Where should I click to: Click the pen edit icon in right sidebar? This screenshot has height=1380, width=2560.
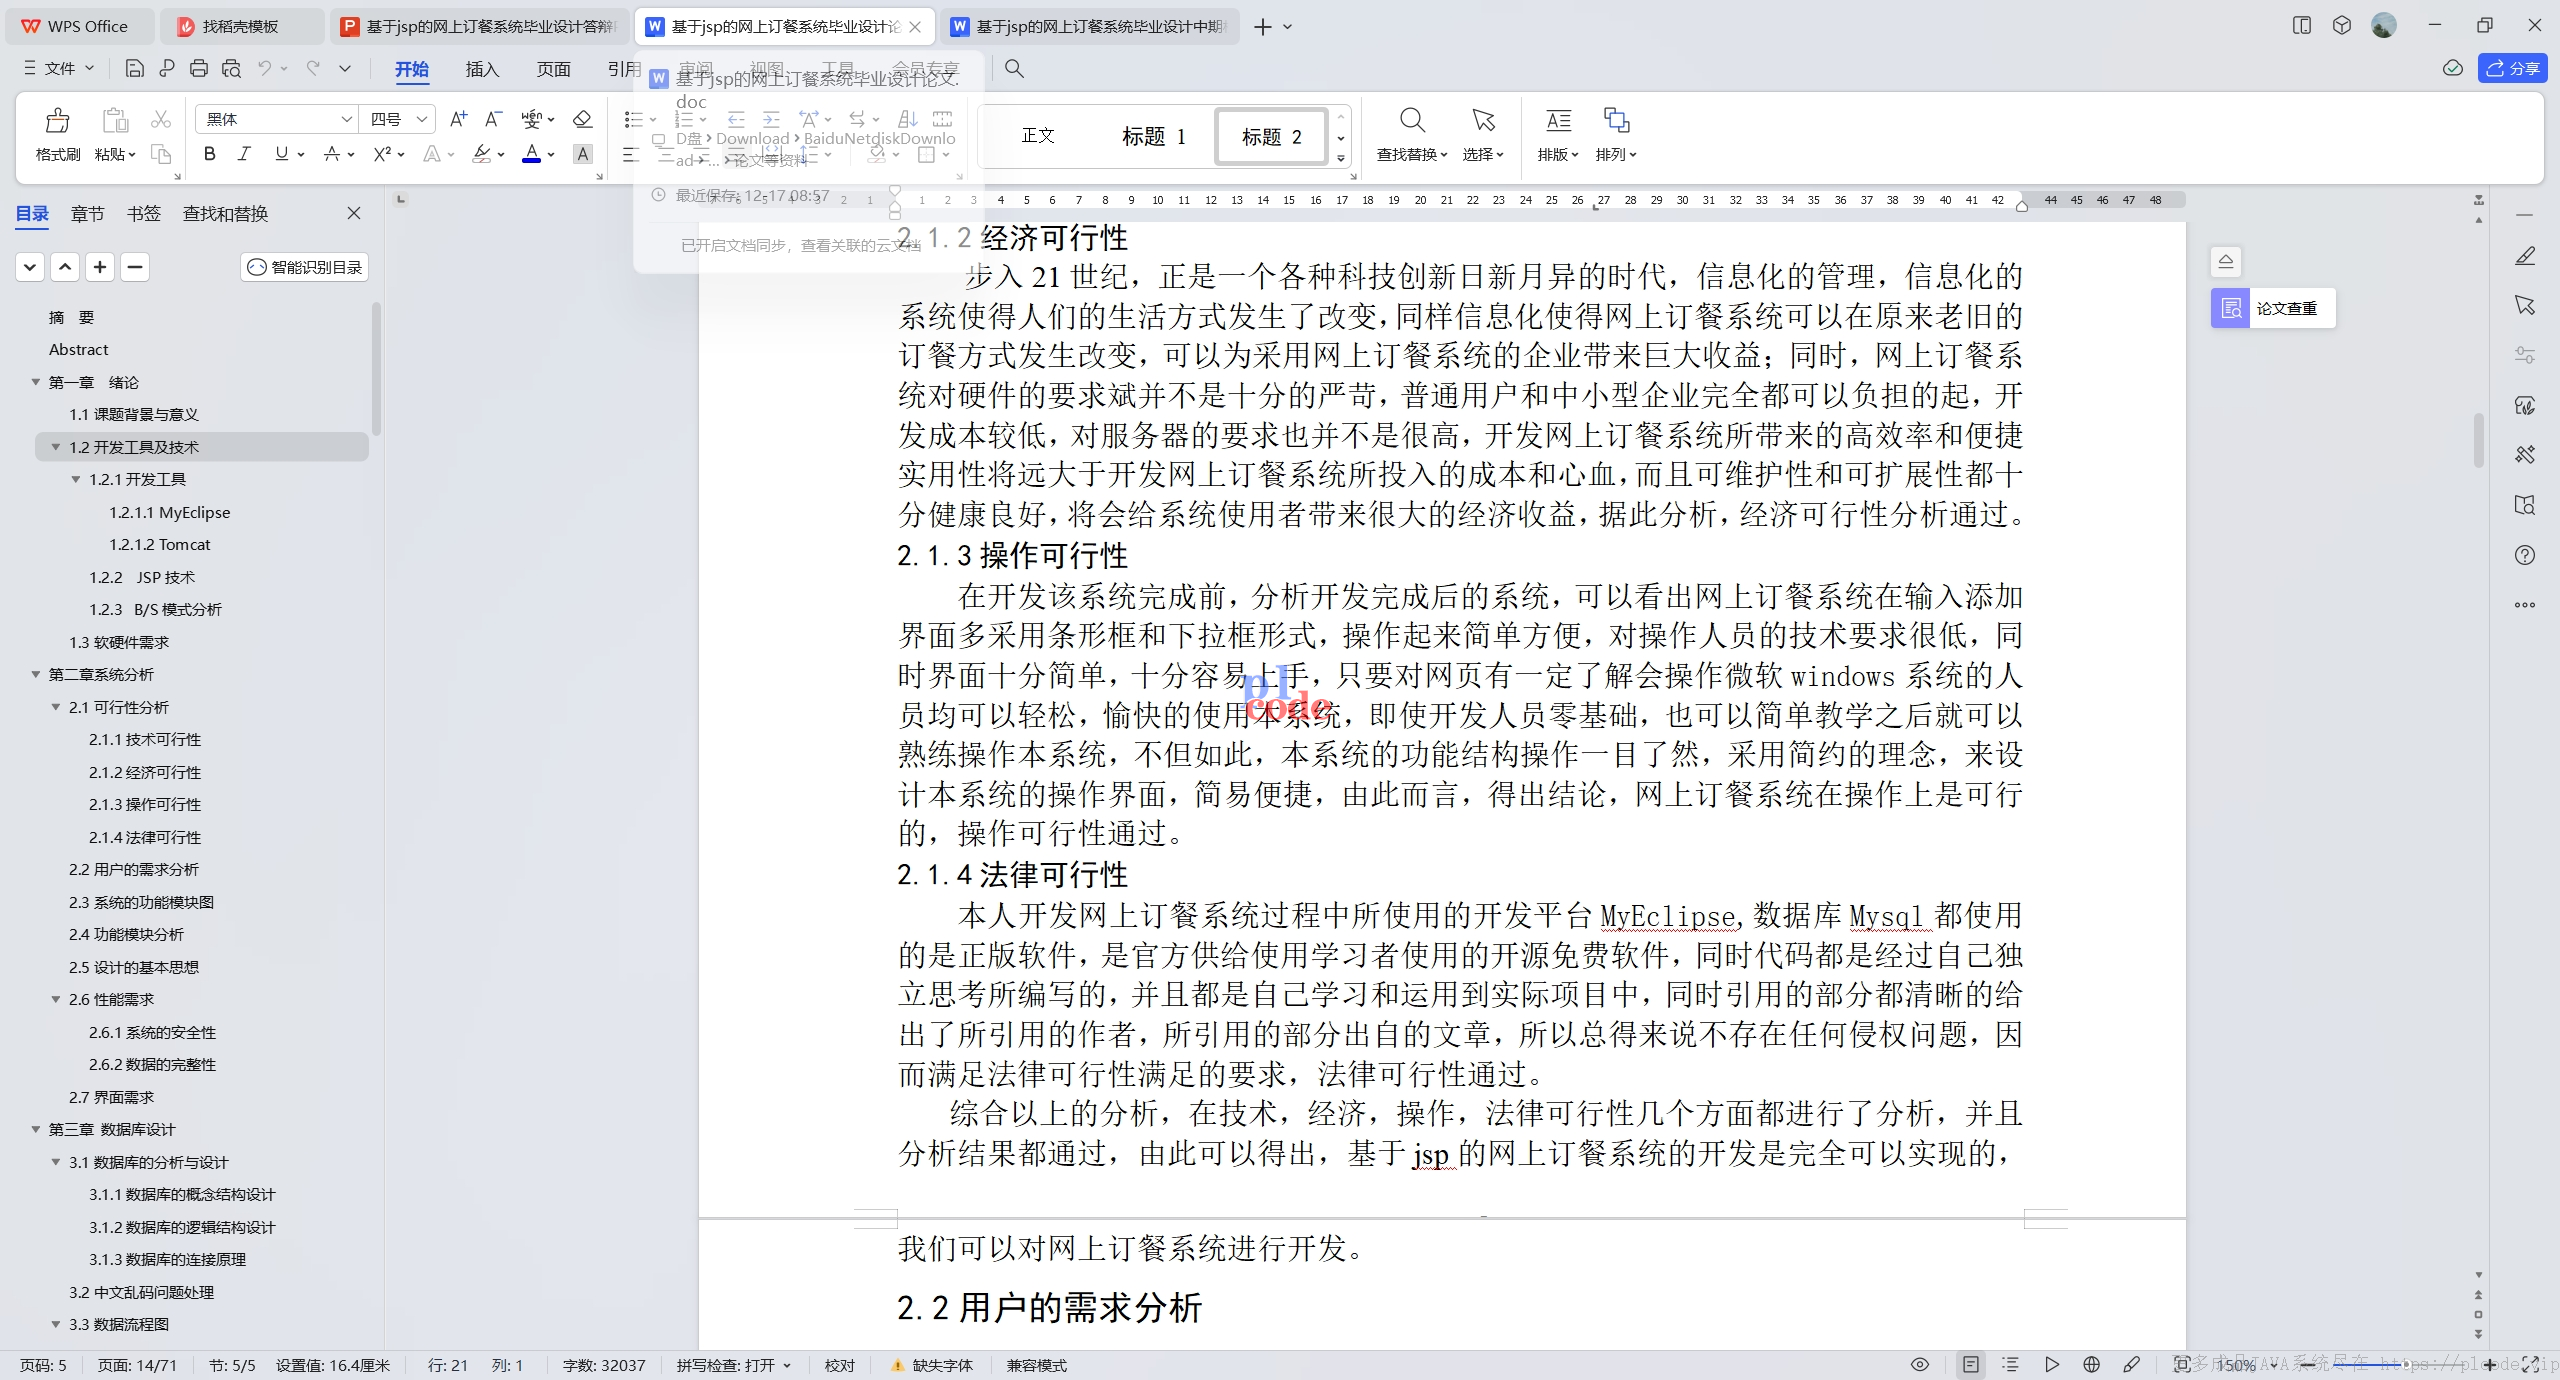click(2525, 257)
